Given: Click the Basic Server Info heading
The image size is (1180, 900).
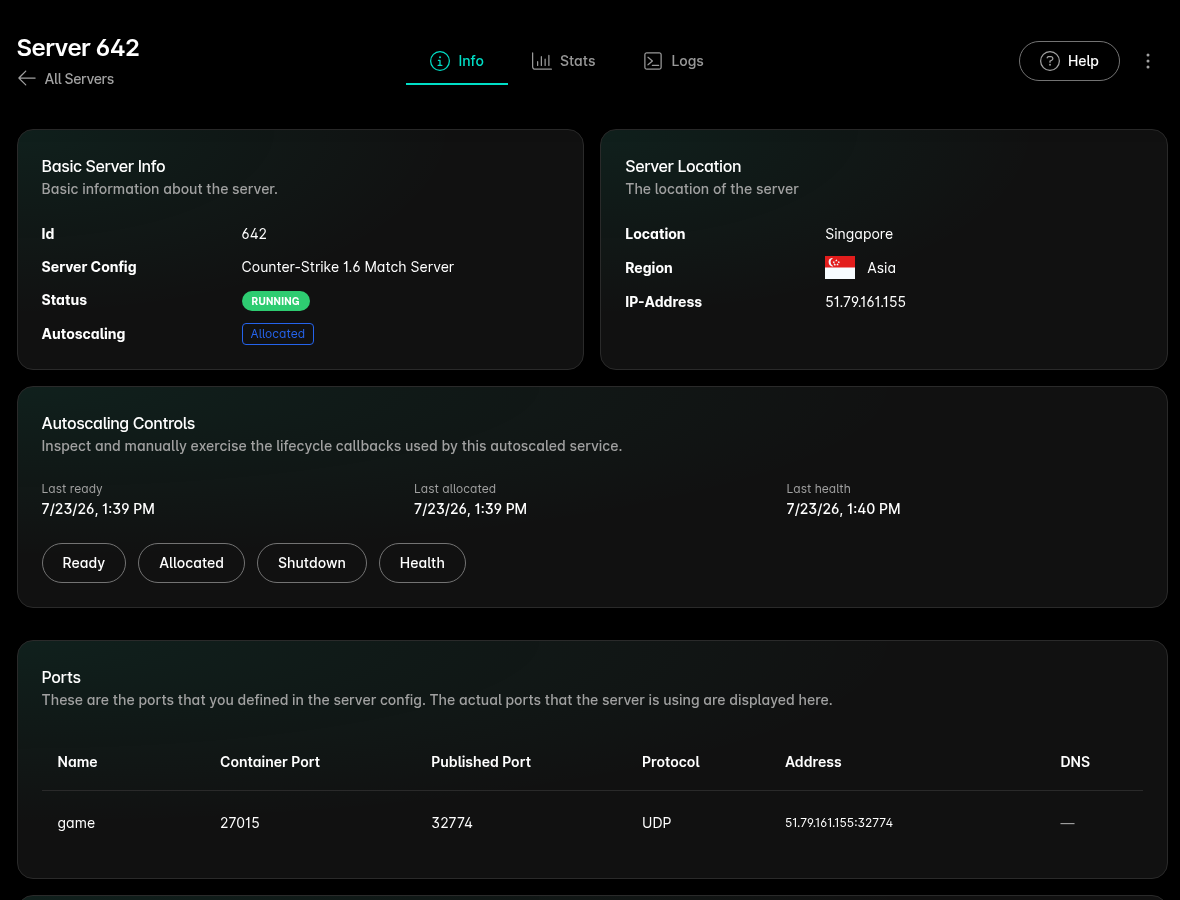Looking at the screenshot, I should pos(103,166).
